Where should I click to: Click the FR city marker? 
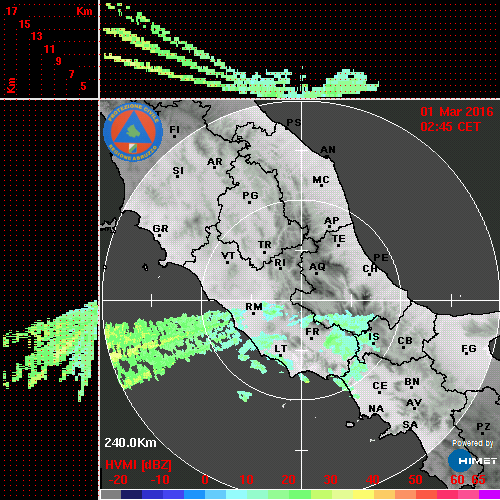pos(312,333)
